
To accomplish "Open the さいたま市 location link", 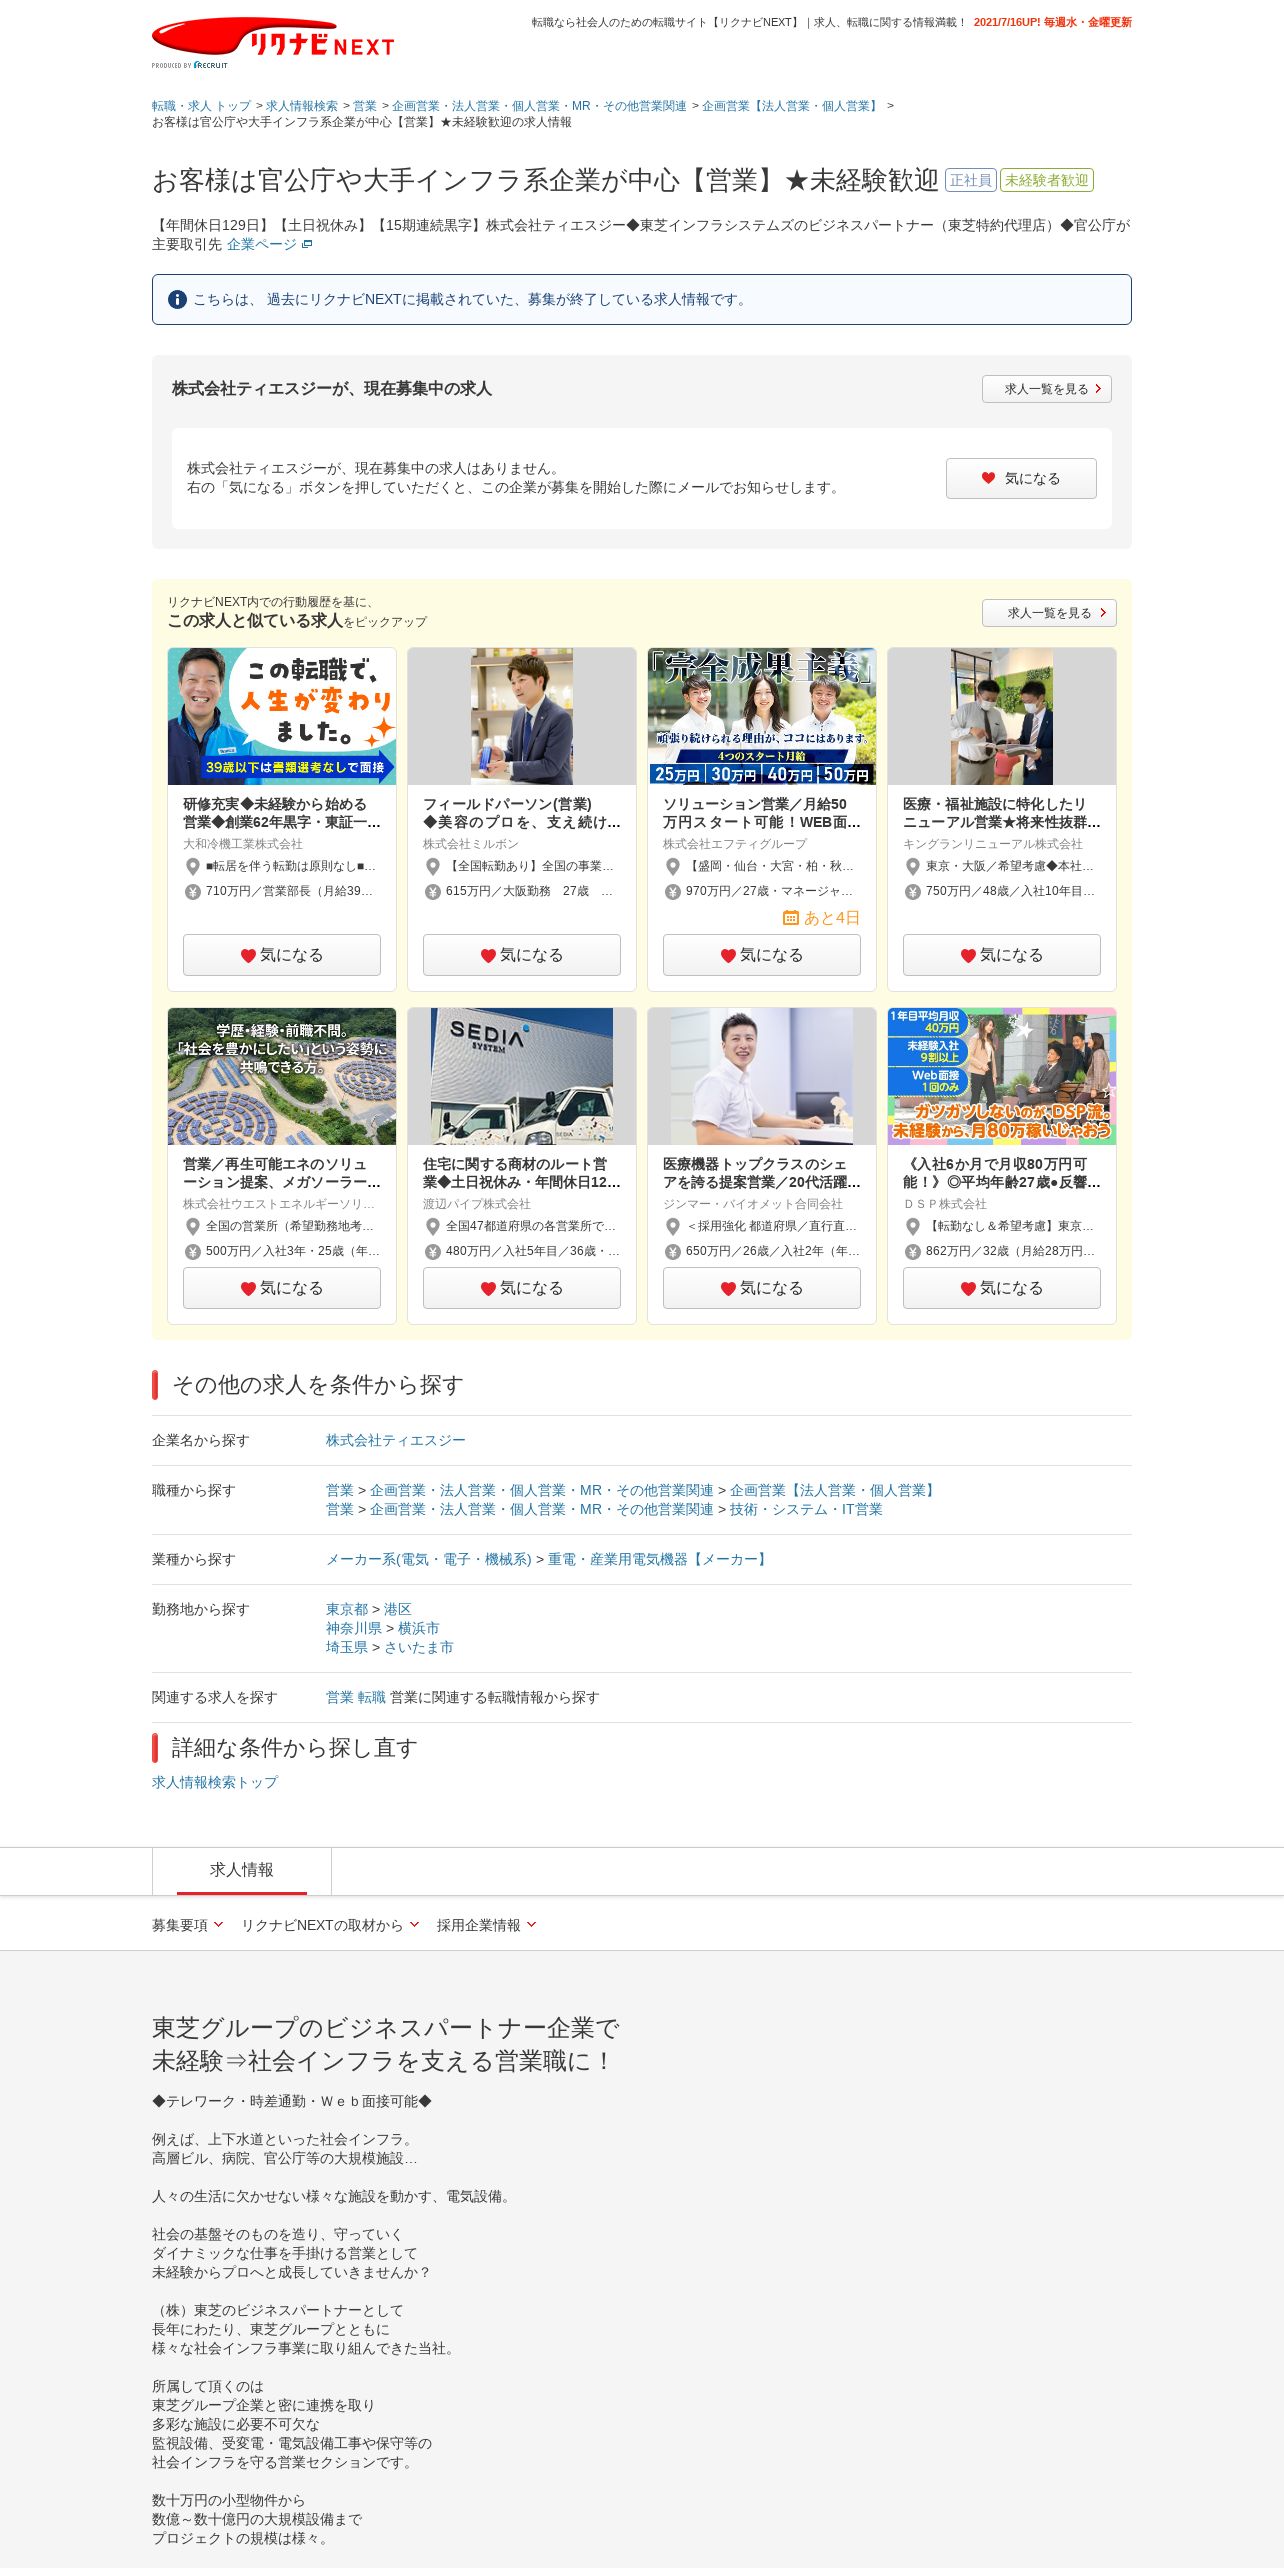I will [419, 1647].
